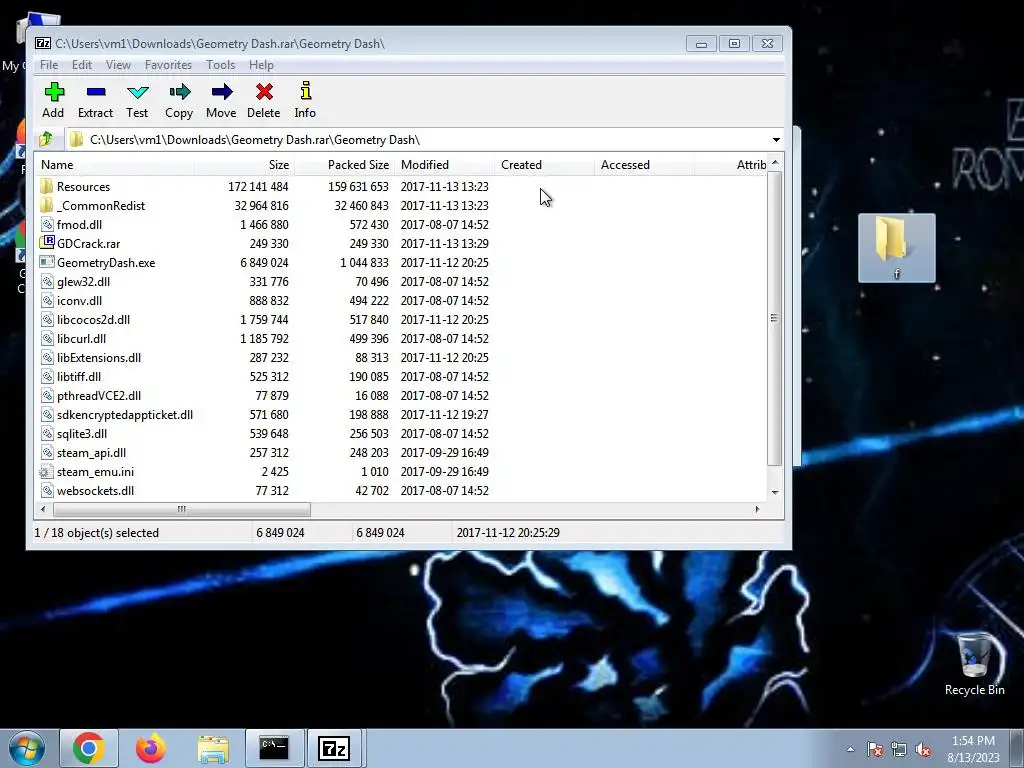Click the Extract toolbar icon
1024x768 pixels.
click(x=96, y=91)
